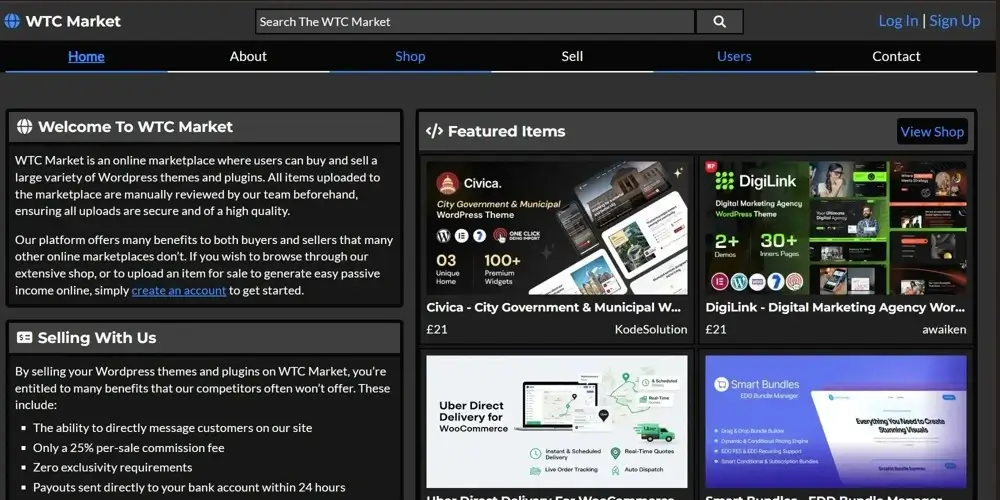Click seller name awaiken
Viewport: 1000px width, 500px height.
(x=944, y=330)
